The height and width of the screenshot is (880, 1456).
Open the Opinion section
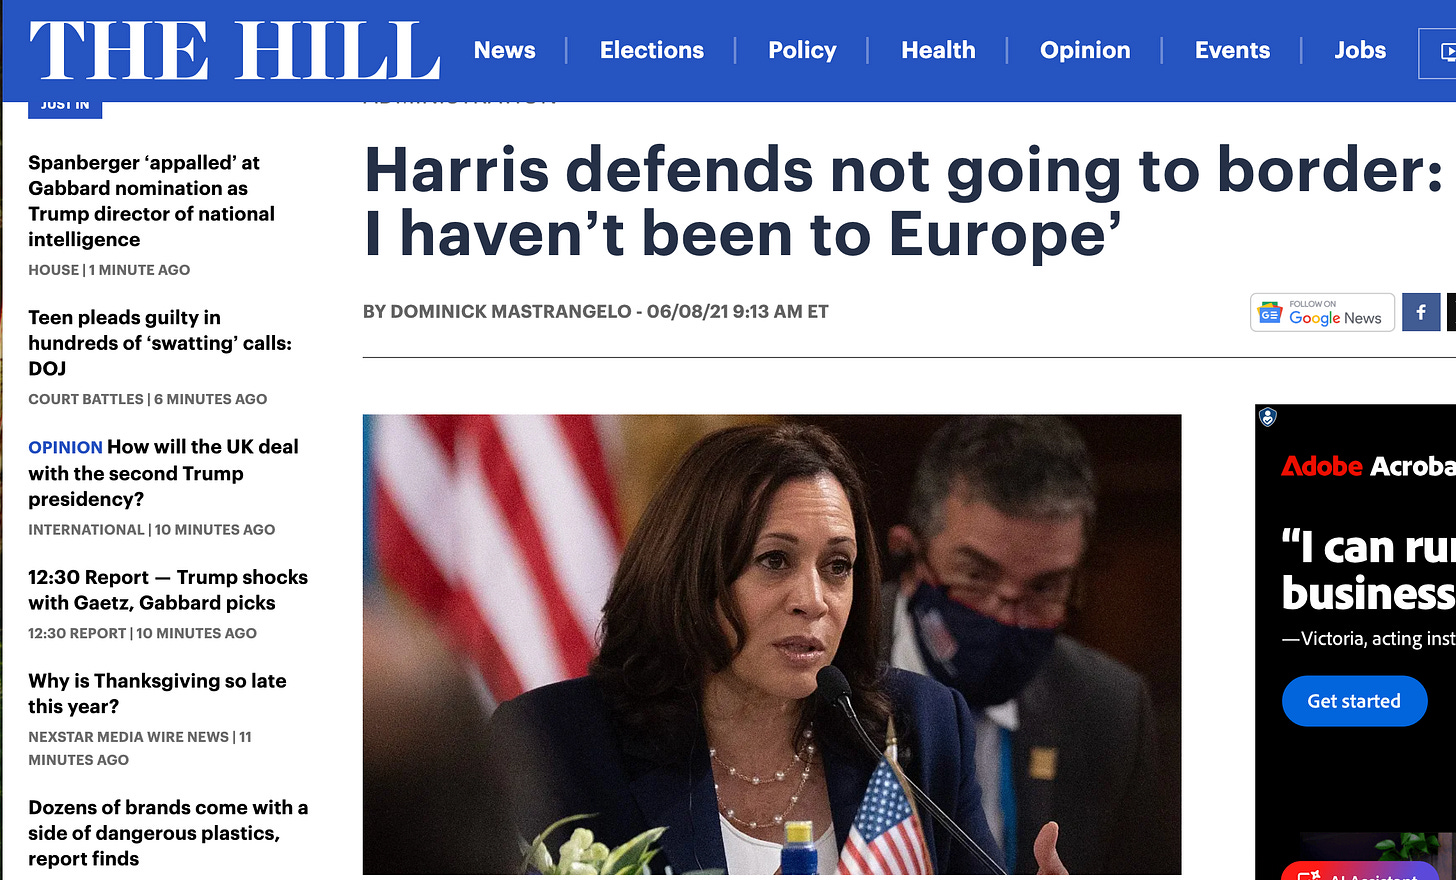click(x=1085, y=50)
